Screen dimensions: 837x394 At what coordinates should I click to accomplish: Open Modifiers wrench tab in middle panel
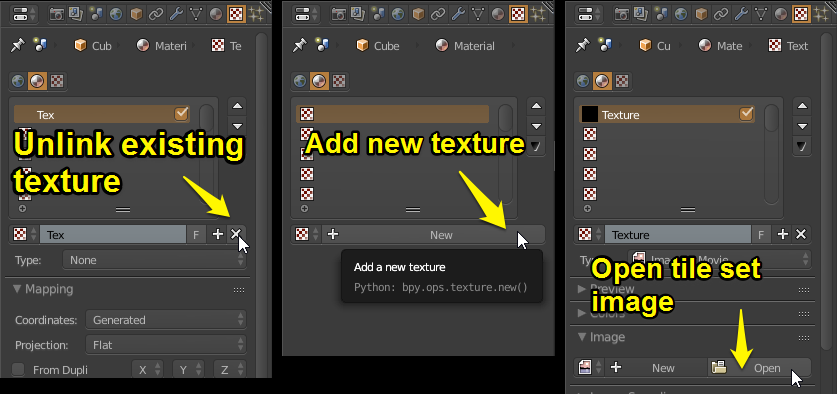[x=457, y=14]
